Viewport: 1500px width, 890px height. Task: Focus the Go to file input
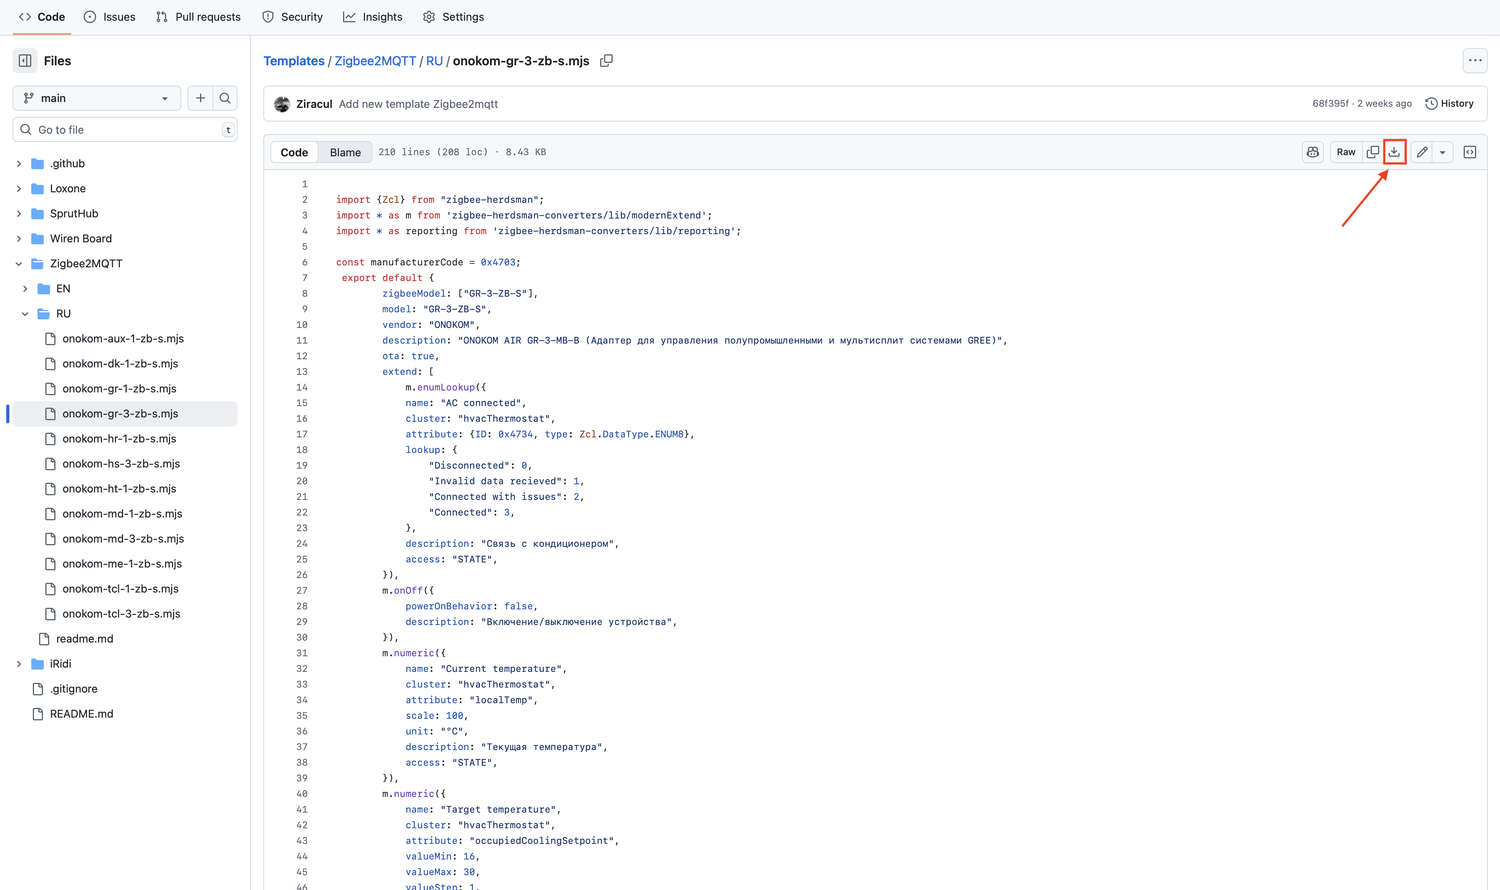(x=125, y=130)
